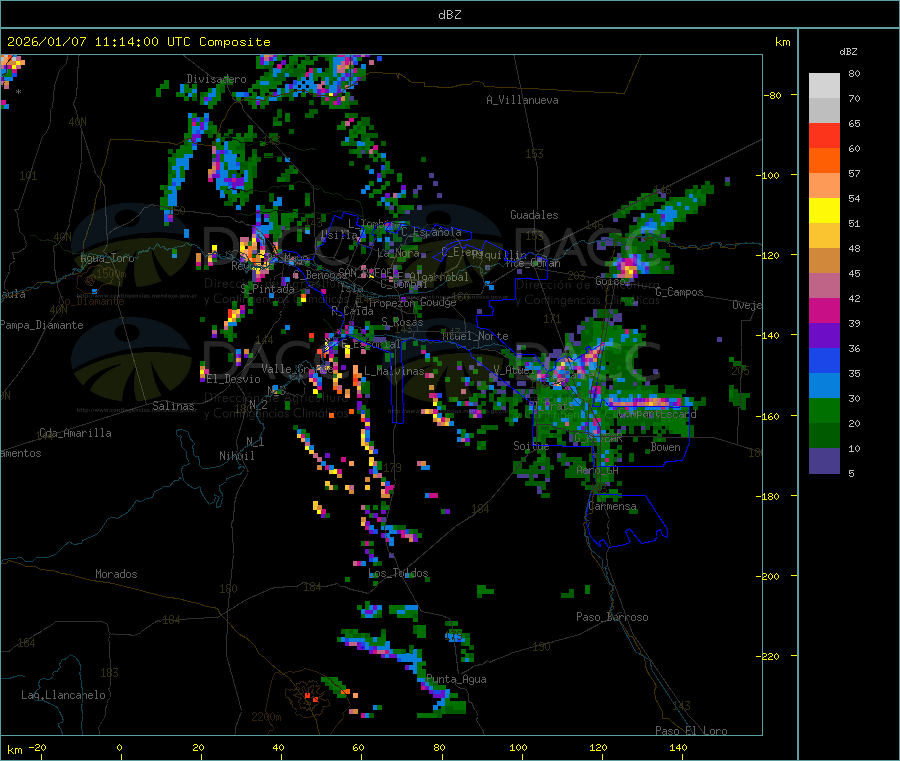Select the Nihuil label near the reservoir

pyautogui.click(x=236, y=456)
